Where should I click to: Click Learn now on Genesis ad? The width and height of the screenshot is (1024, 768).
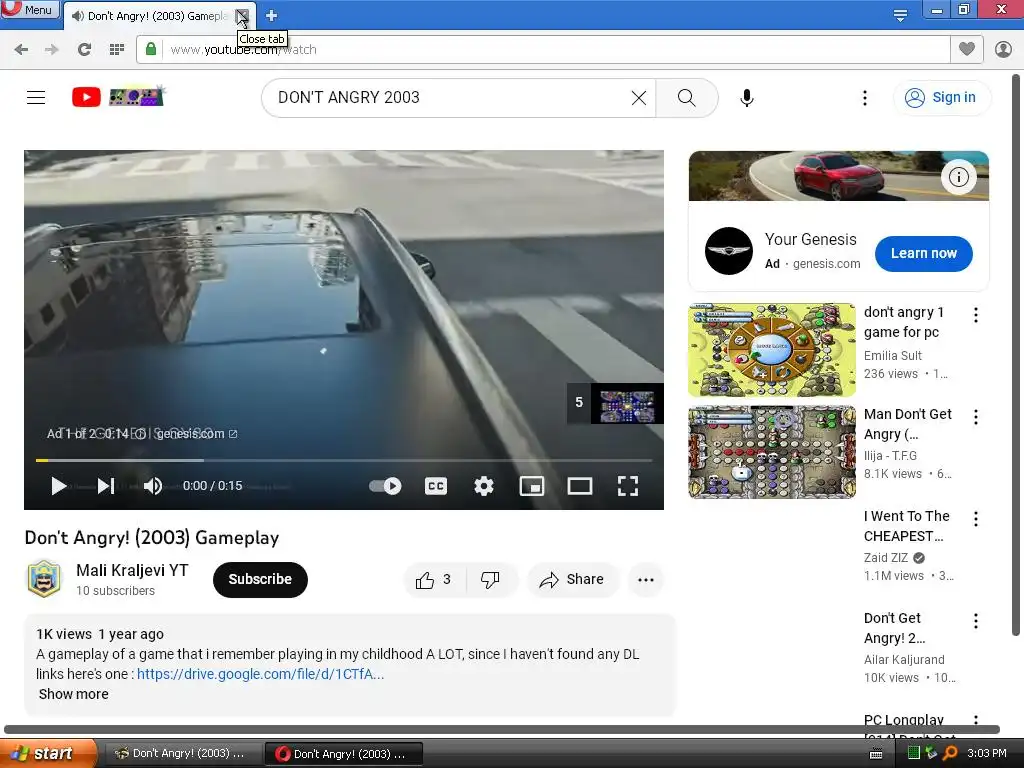click(x=923, y=253)
